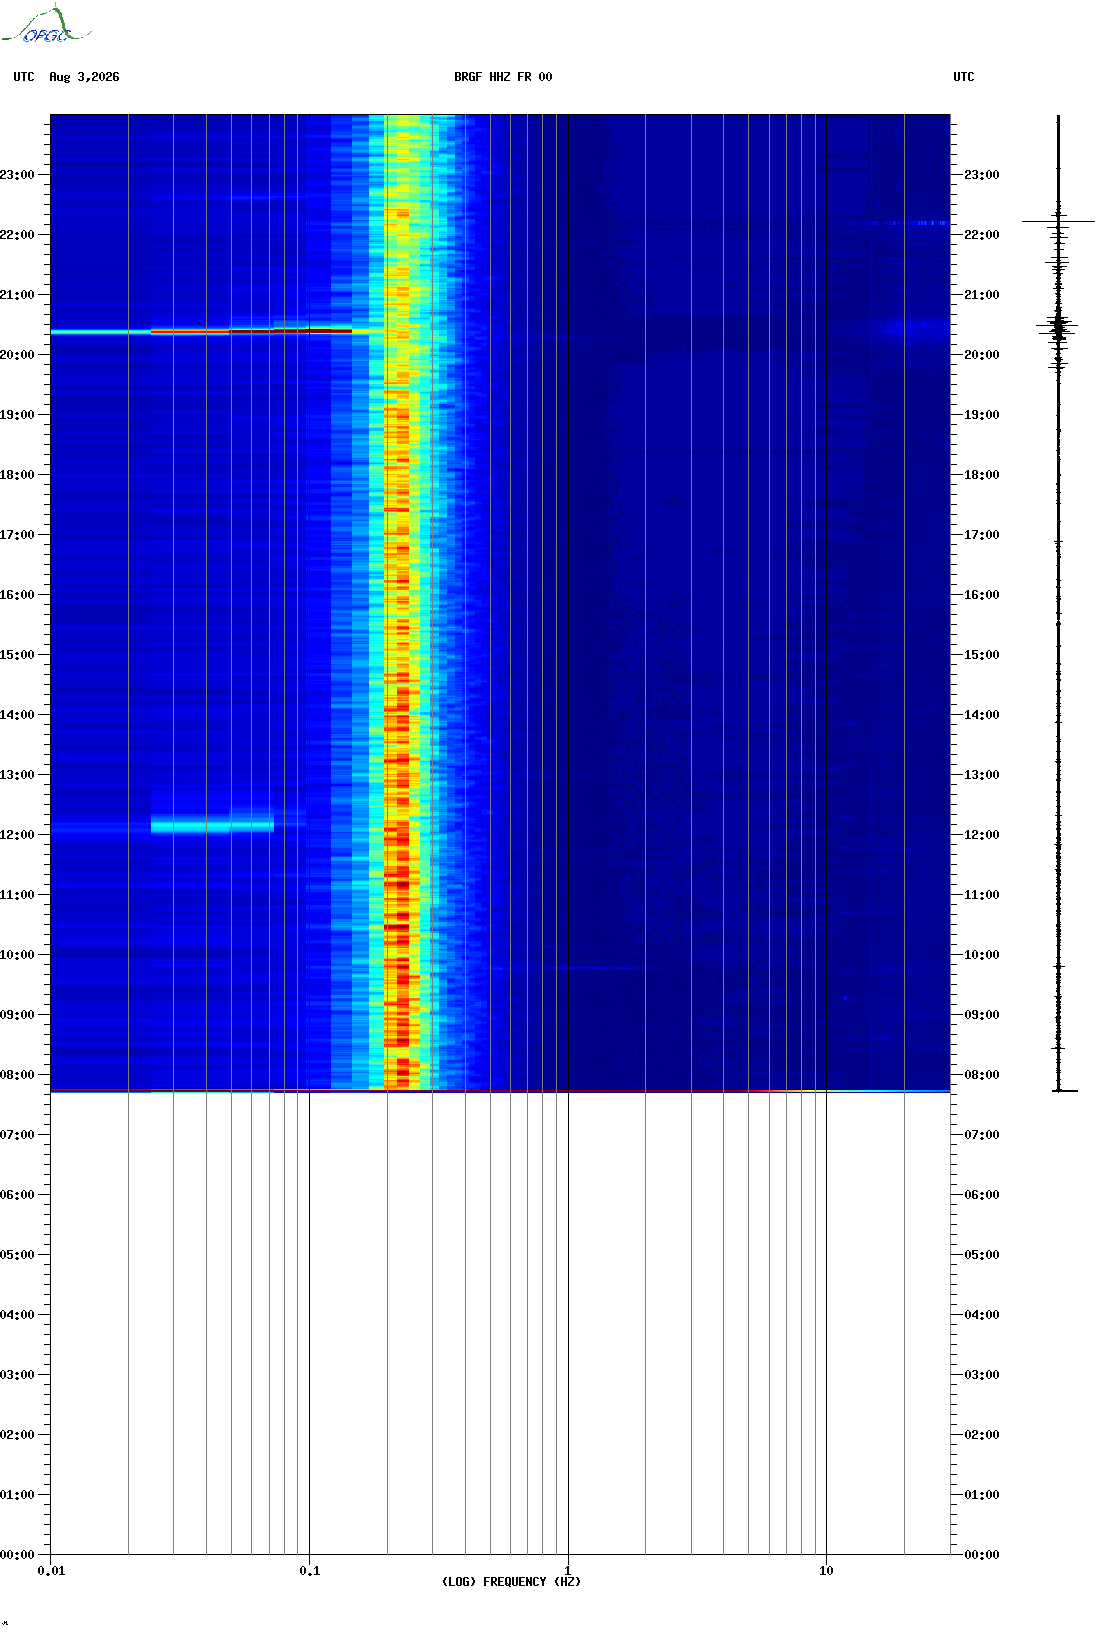Image resolution: width=1102 pixels, height=1634 pixels.
Task: Click the 10 Hz frequency axis label
Action: point(826,1571)
